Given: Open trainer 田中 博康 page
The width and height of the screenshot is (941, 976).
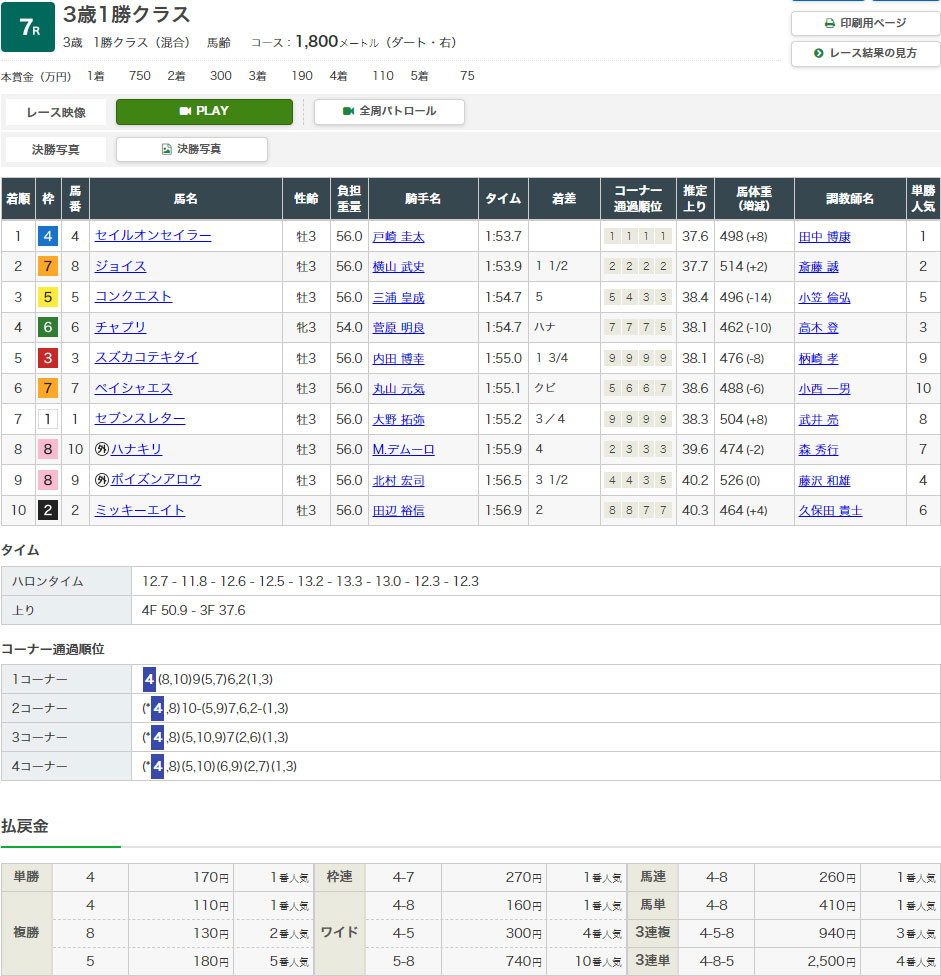Looking at the screenshot, I should tap(824, 237).
